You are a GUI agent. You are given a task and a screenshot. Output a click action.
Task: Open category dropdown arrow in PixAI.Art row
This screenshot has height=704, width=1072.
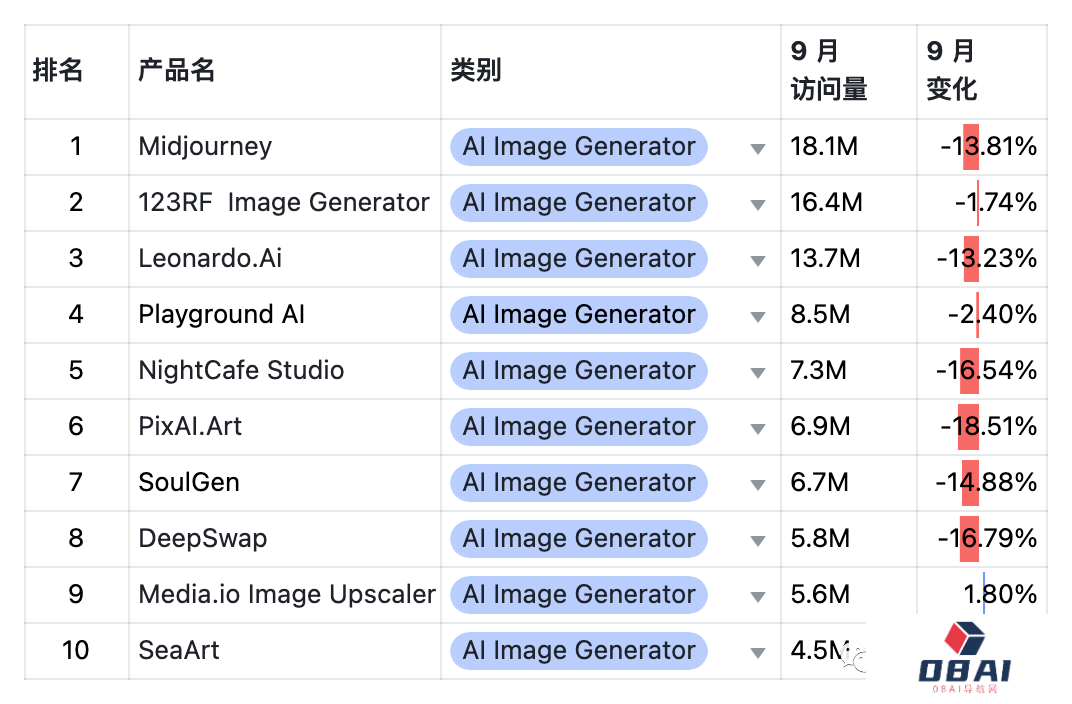[x=757, y=429]
